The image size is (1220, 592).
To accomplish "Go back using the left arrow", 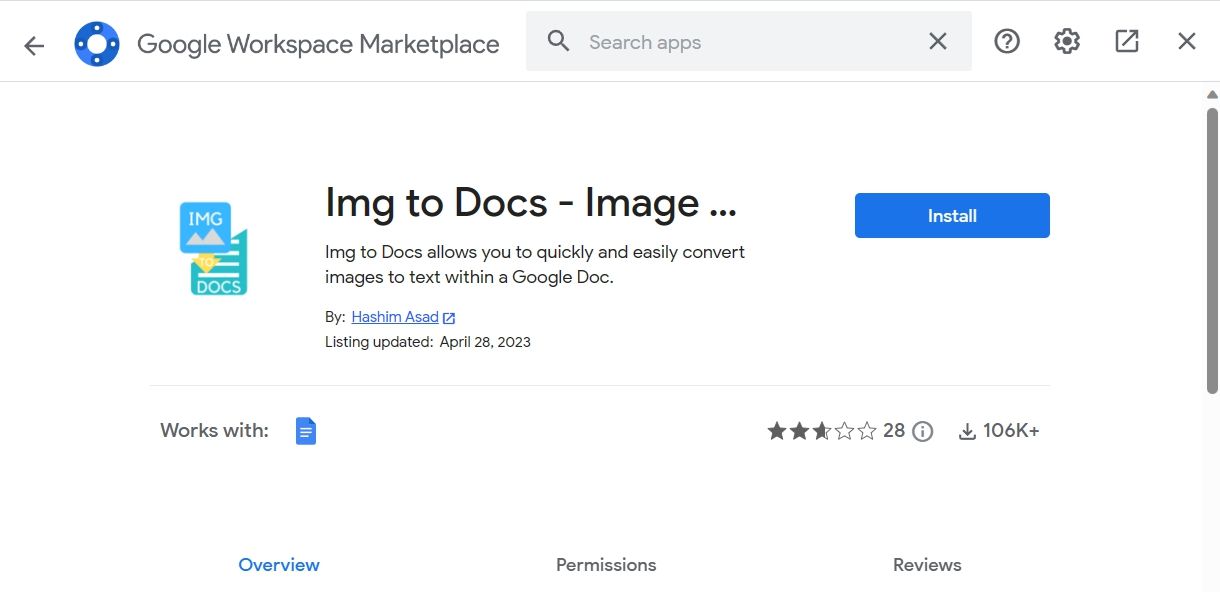I will (x=34, y=45).
